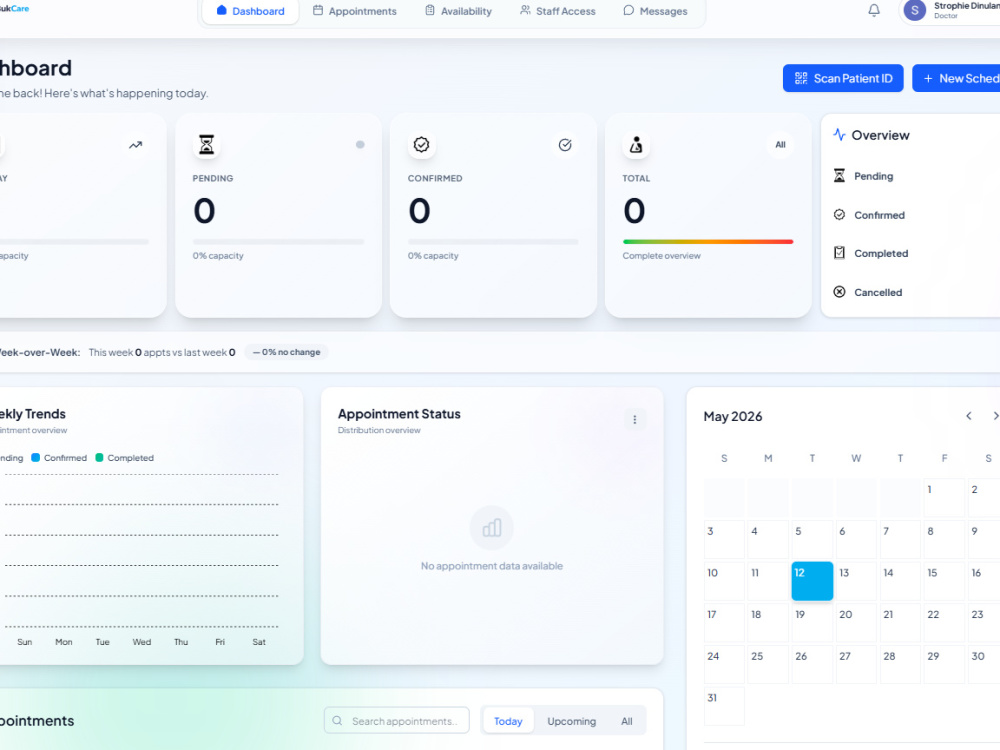Screen dimensions: 1000x750
Task: Click the 'Complete overview' text on Total card
Action: pos(661,256)
